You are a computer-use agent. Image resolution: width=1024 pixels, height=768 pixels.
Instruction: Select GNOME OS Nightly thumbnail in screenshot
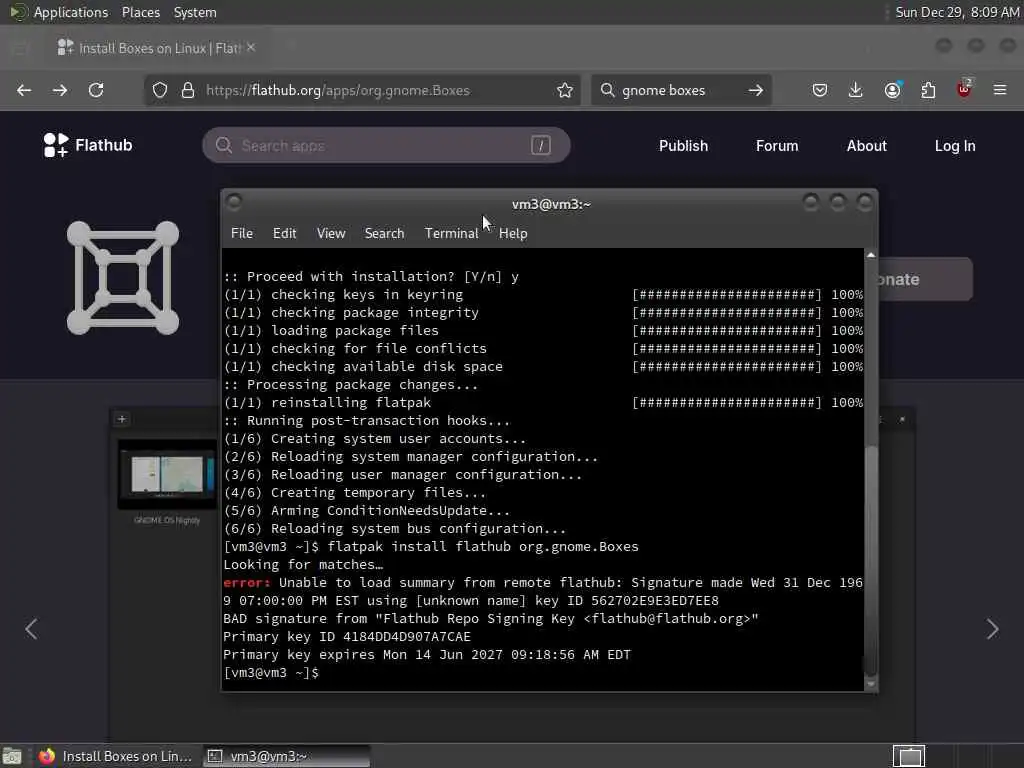[167, 475]
